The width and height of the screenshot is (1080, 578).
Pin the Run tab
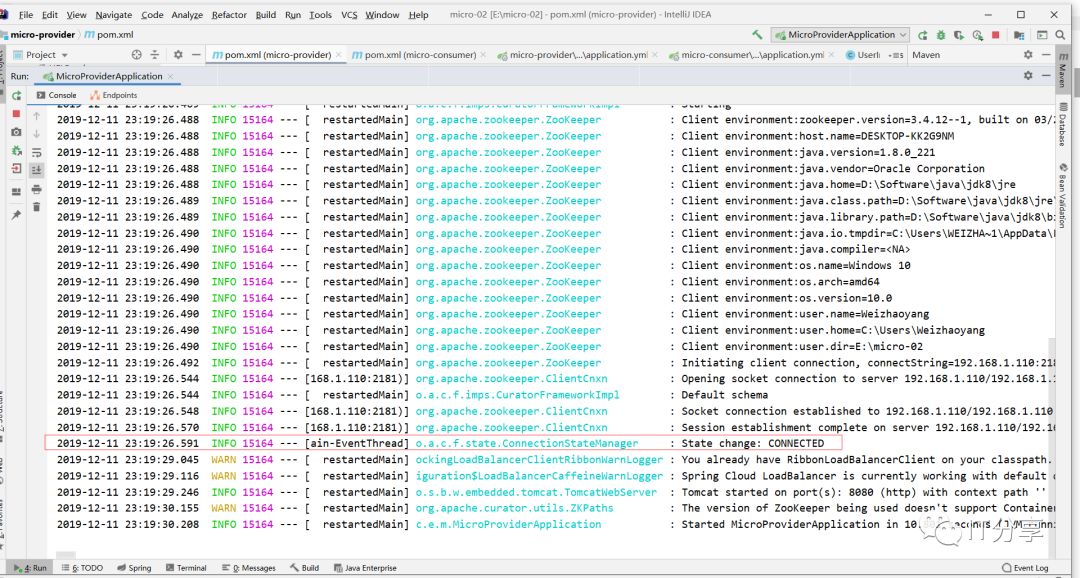coord(17,215)
